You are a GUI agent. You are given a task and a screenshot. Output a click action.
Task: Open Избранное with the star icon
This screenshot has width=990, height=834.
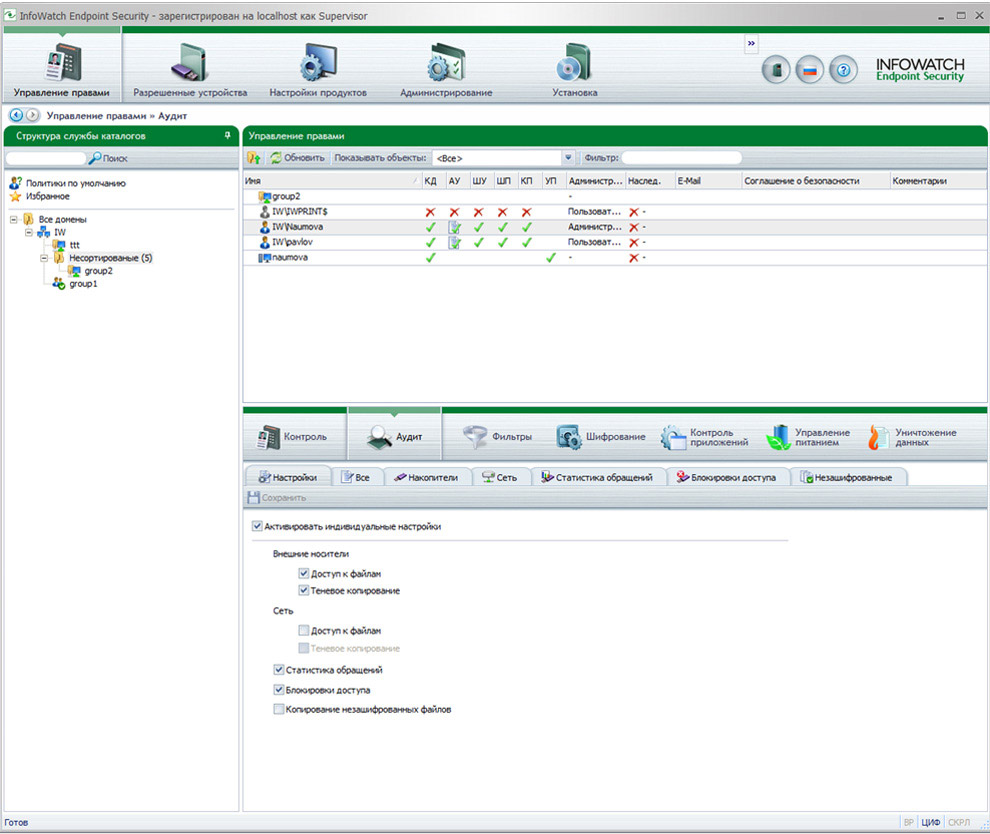pyautogui.click(x=40, y=196)
